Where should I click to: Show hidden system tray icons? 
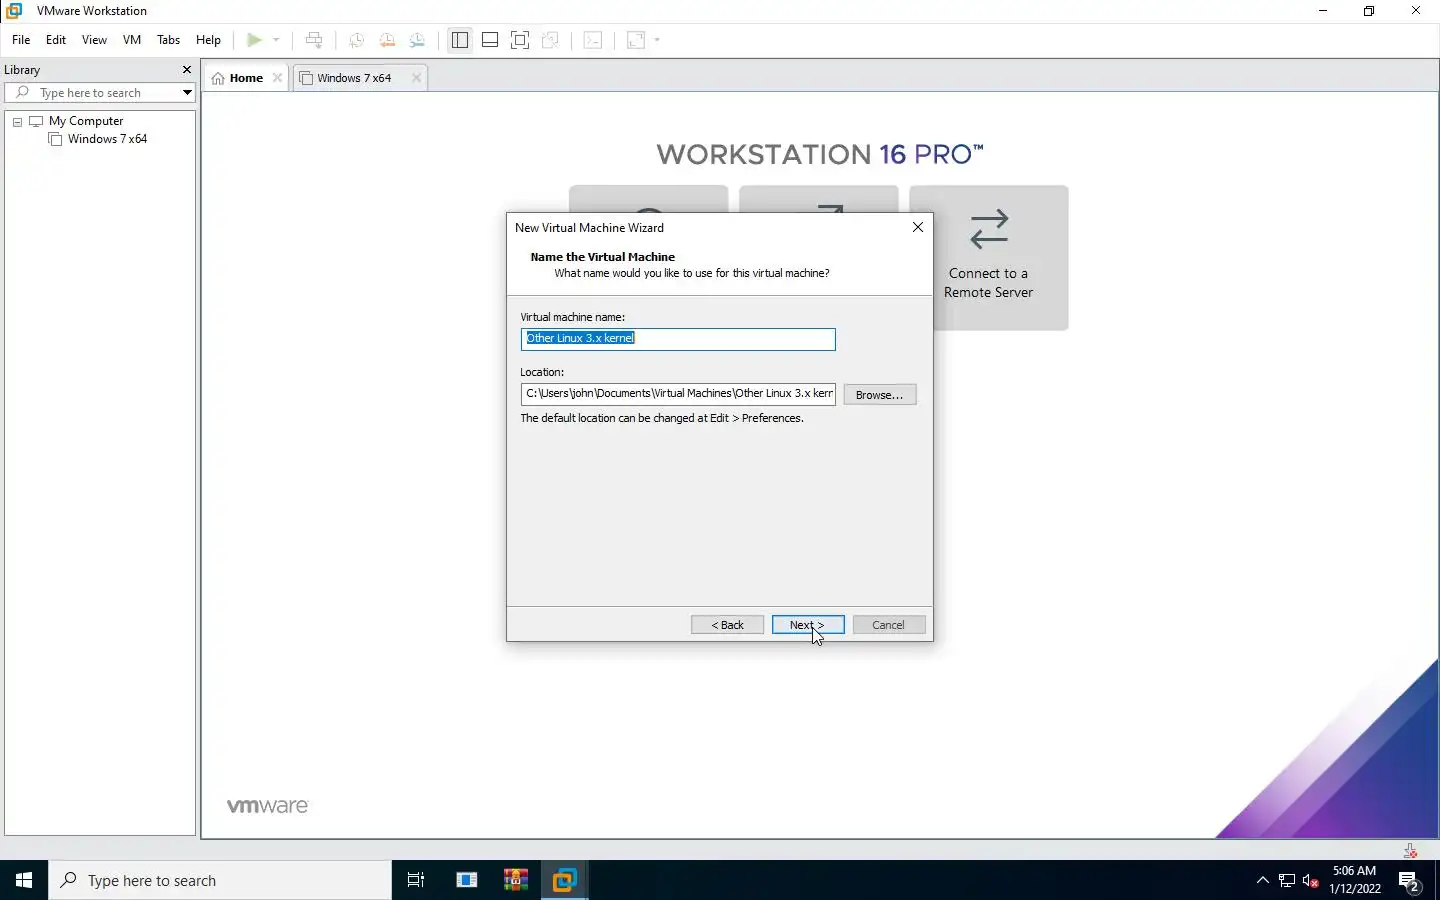point(1262,881)
